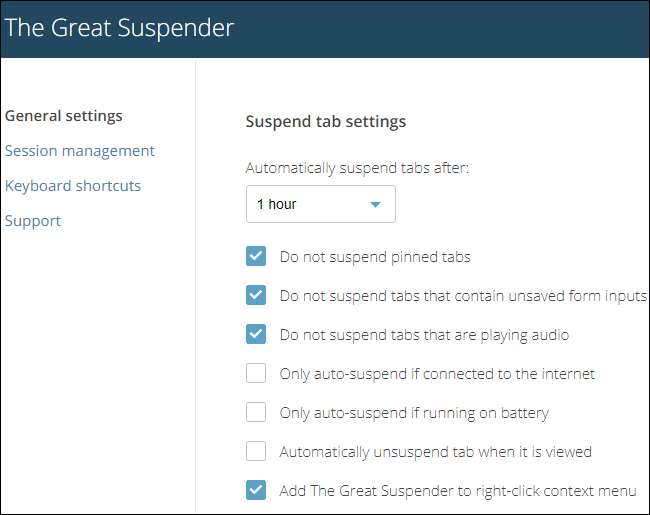Uncheck Do not suspend pinned tabs checkbox
The width and height of the screenshot is (650, 515).
(256, 256)
